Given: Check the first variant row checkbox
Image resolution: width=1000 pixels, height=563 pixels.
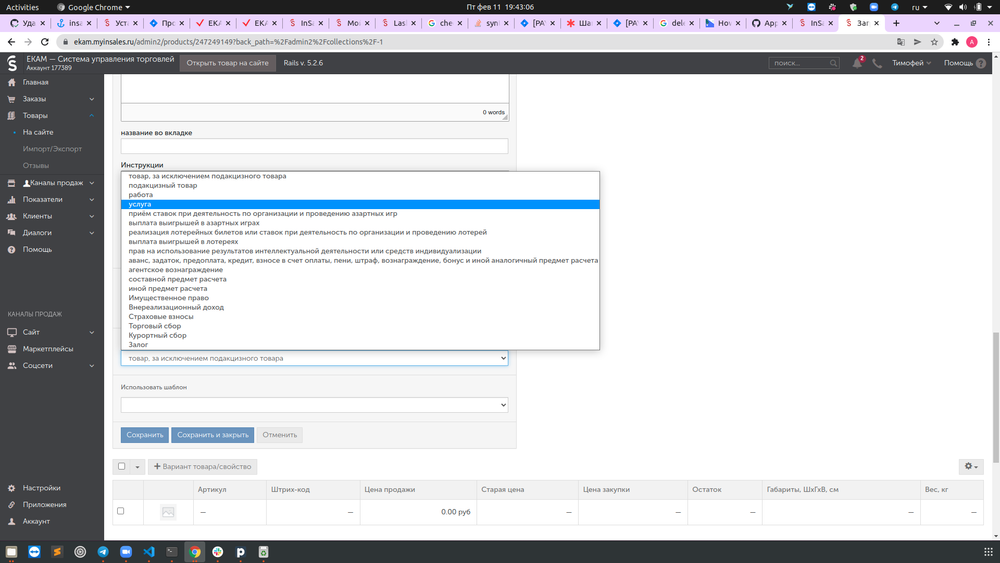Looking at the screenshot, I should point(121,511).
